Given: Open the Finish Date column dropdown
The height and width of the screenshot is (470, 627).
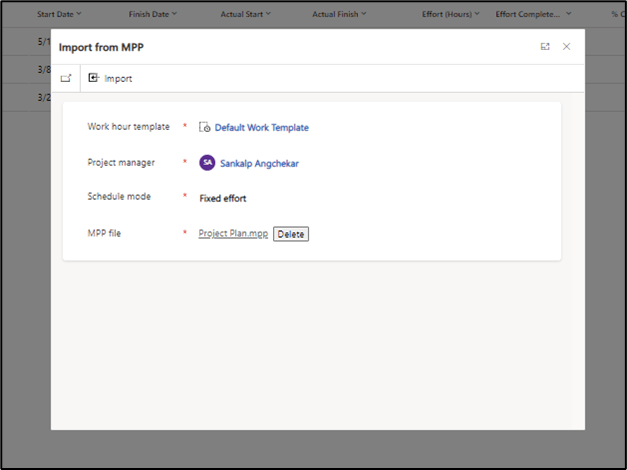Looking at the screenshot, I should [x=174, y=15].
